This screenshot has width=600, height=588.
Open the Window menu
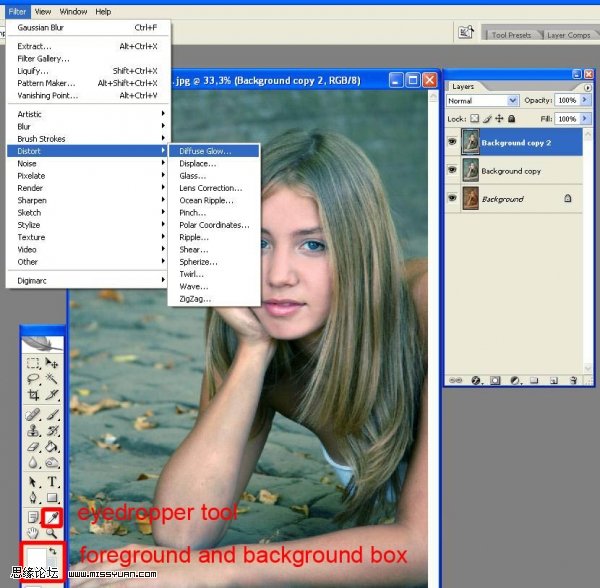coord(73,12)
